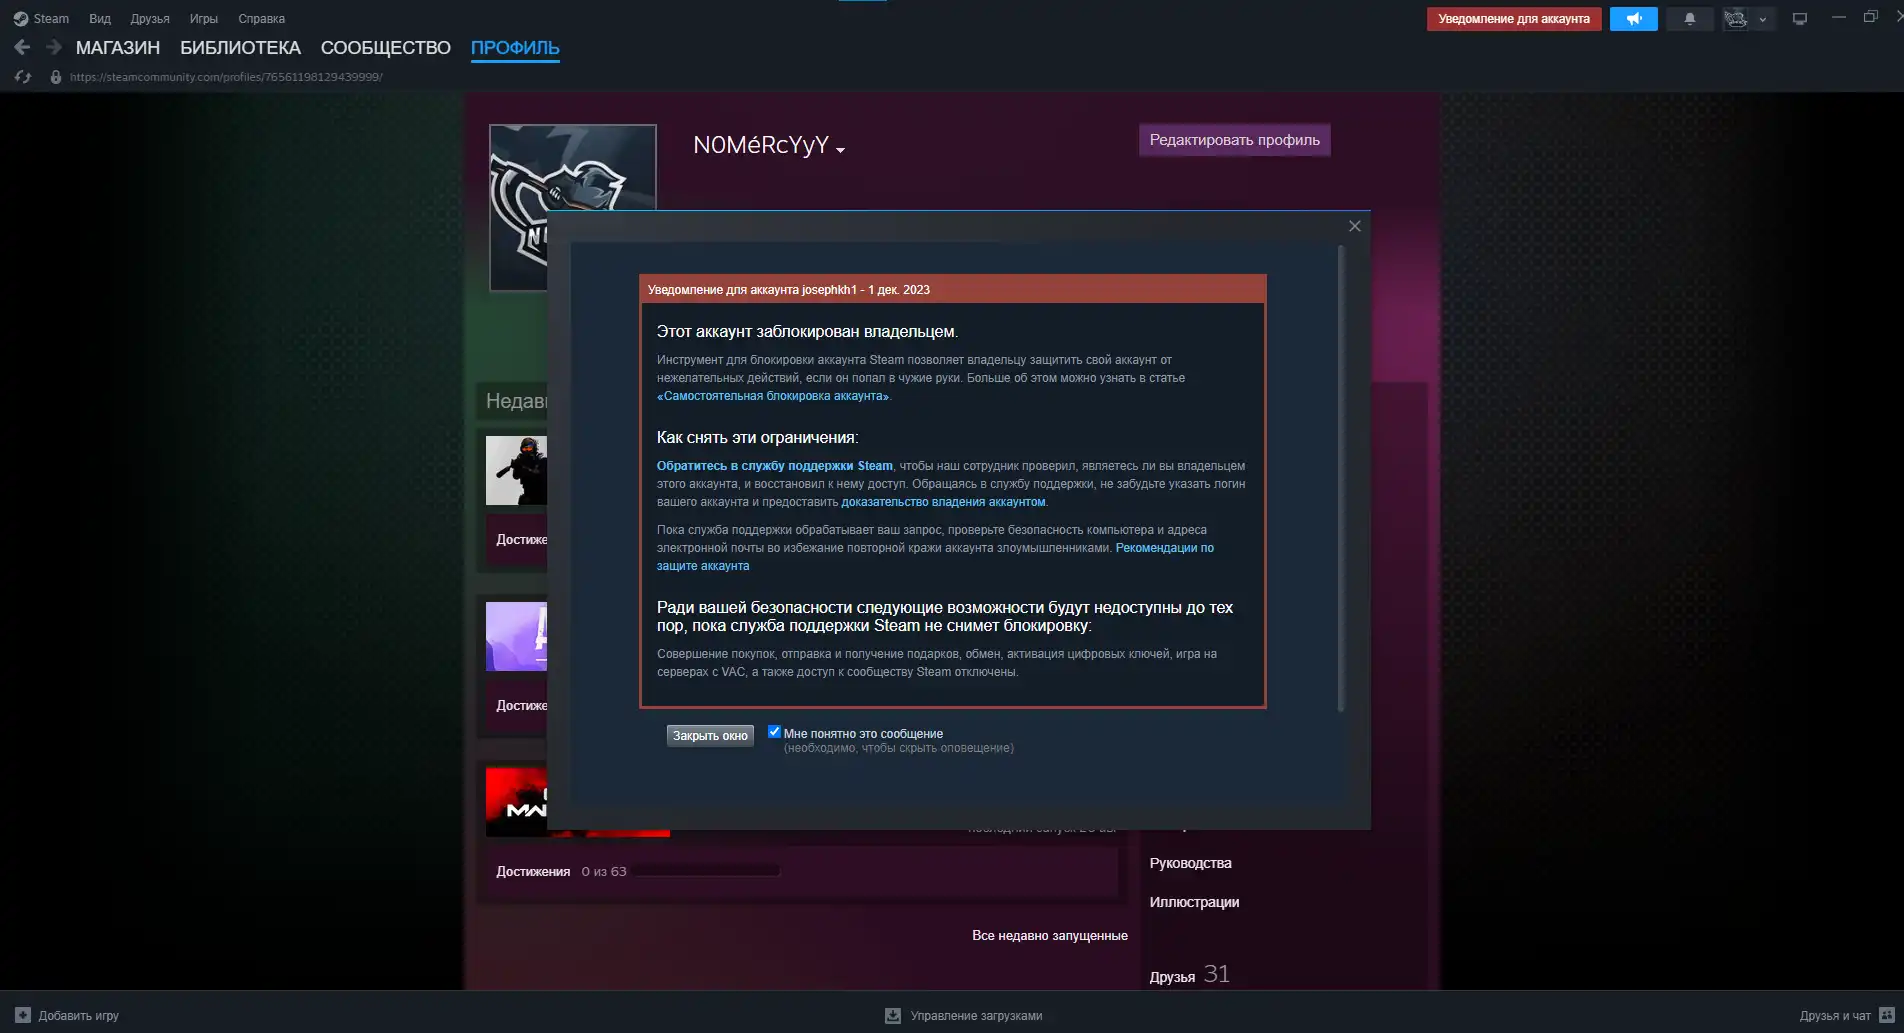Go back with the left arrow
The height and width of the screenshot is (1033, 1904).
tap(22, 47)
